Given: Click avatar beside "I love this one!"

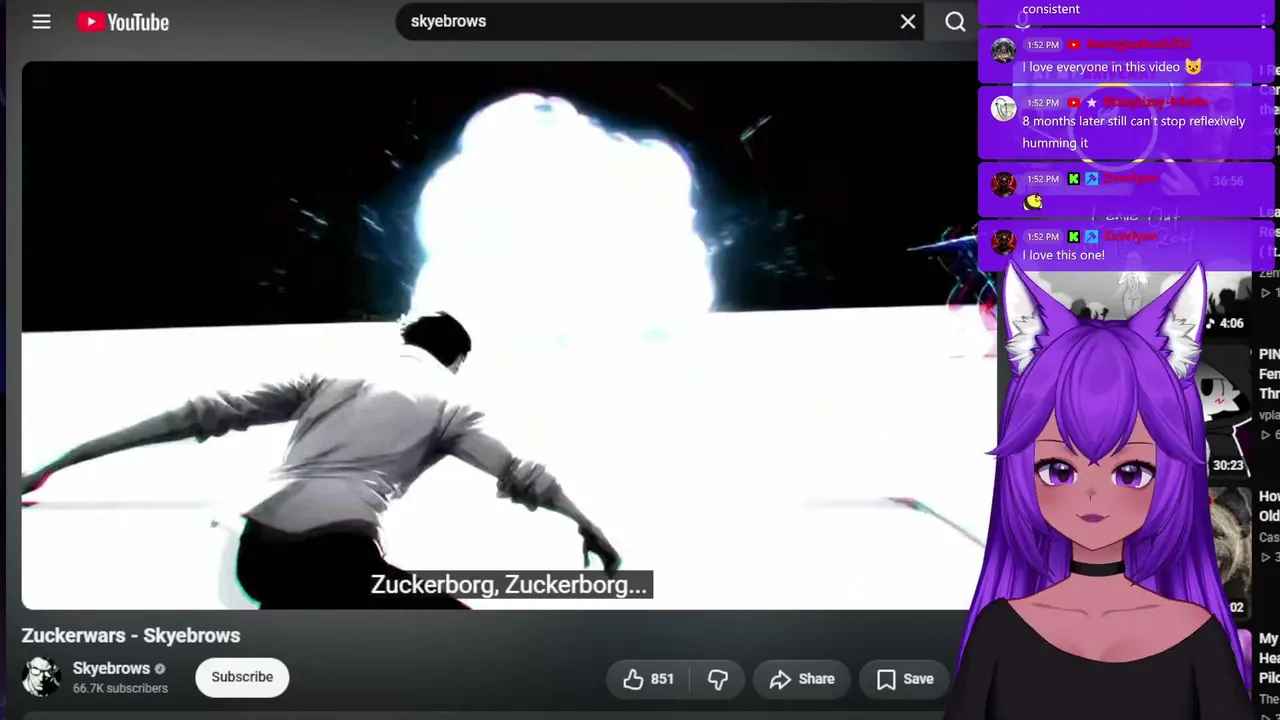Looking at the screenshot, I should pyautogui.click(x=1004, y=241).
